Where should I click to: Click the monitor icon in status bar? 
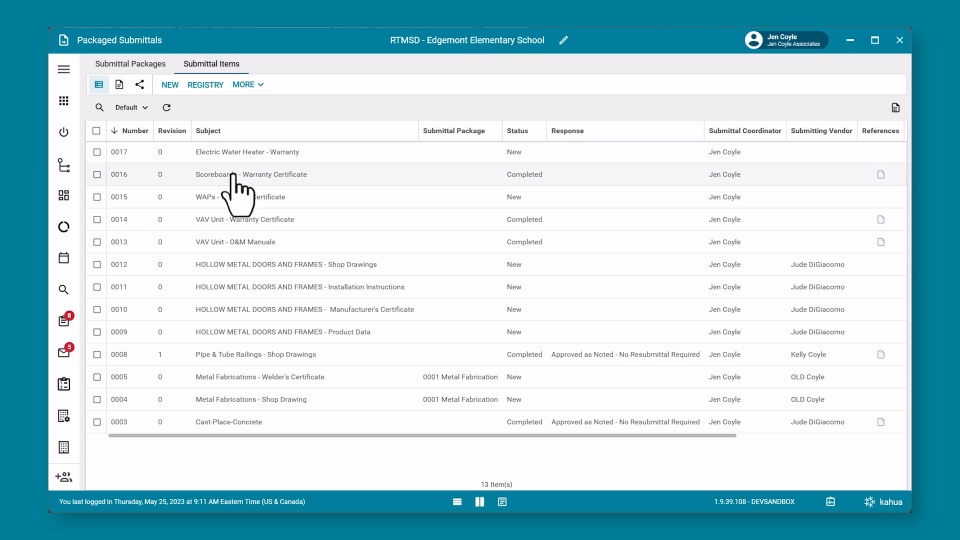830,501
